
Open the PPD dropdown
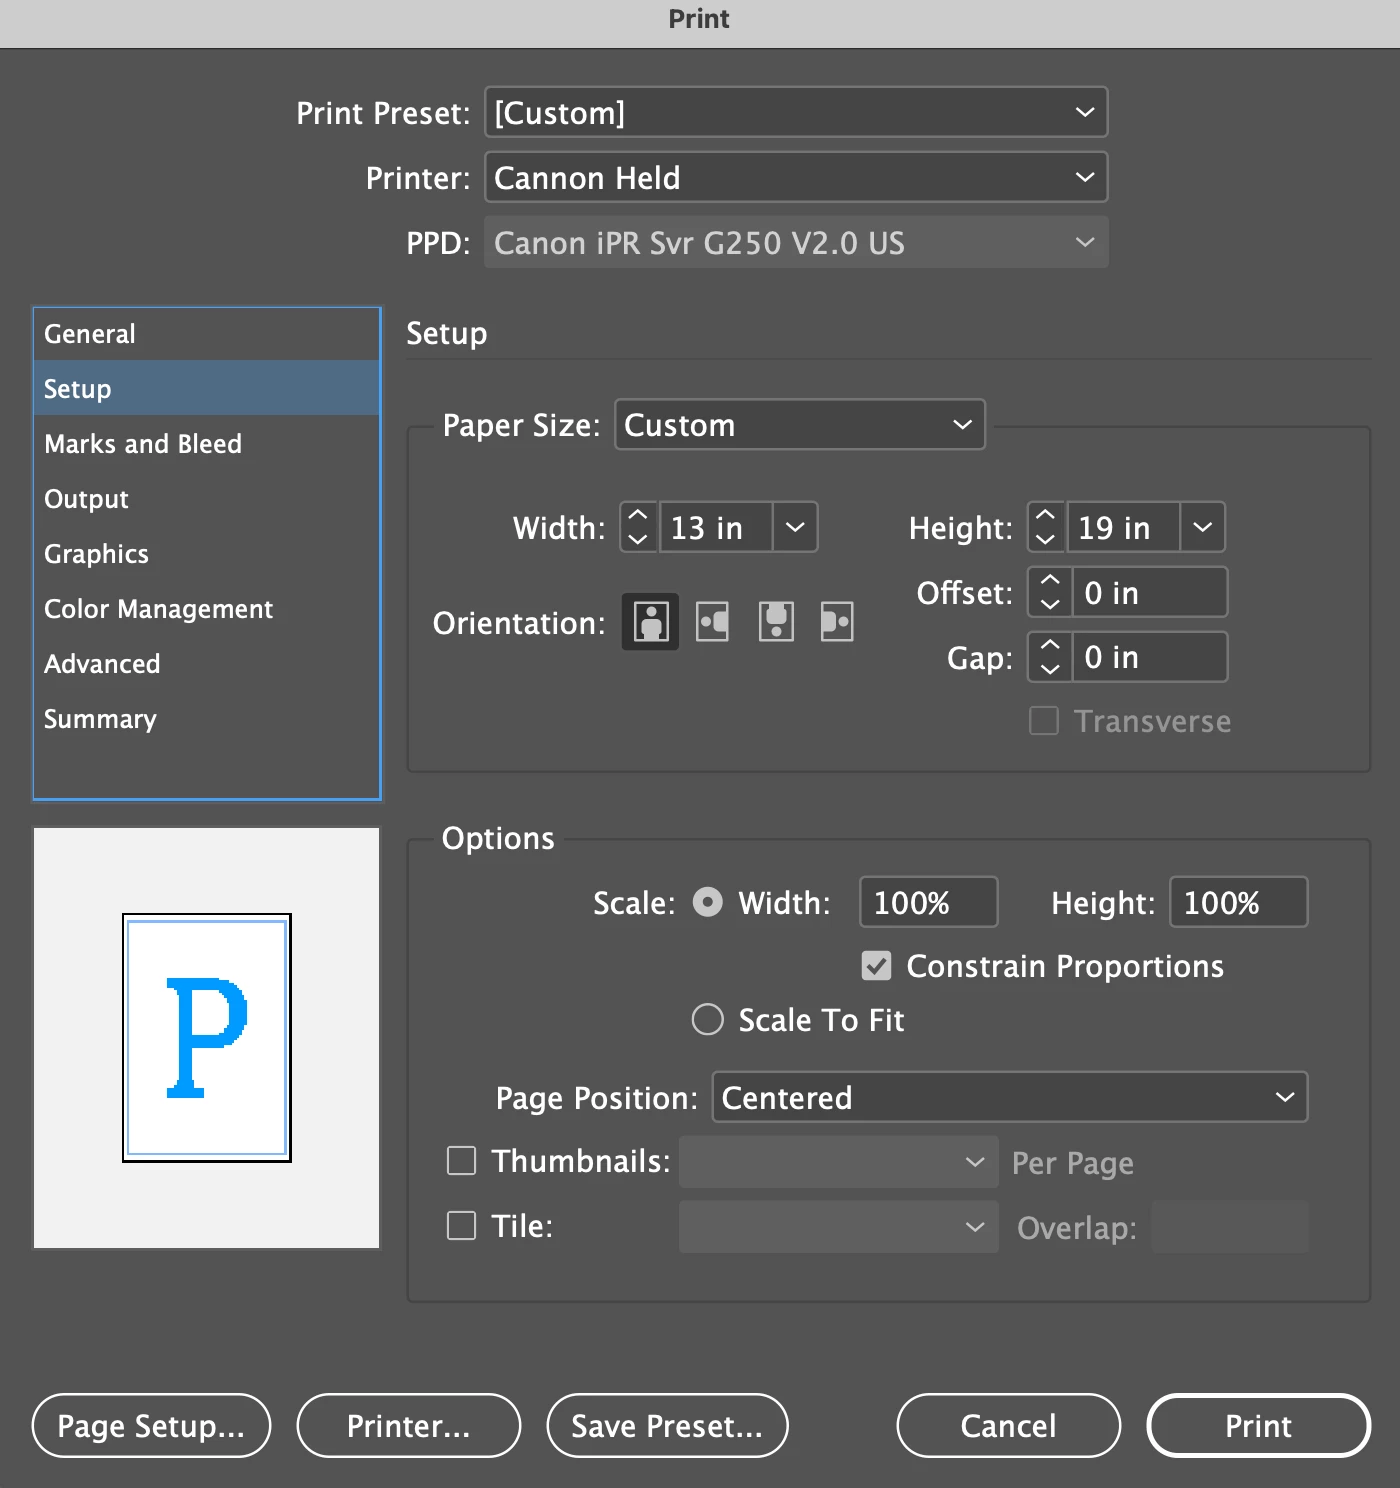click(x=796, y=242)
